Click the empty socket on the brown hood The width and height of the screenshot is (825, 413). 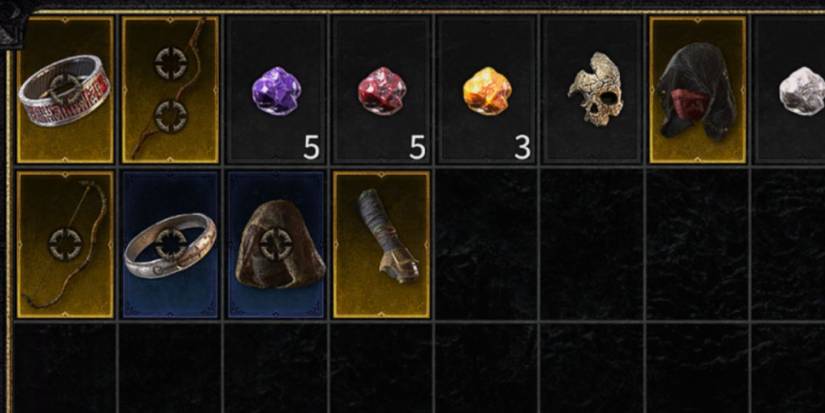276,244
